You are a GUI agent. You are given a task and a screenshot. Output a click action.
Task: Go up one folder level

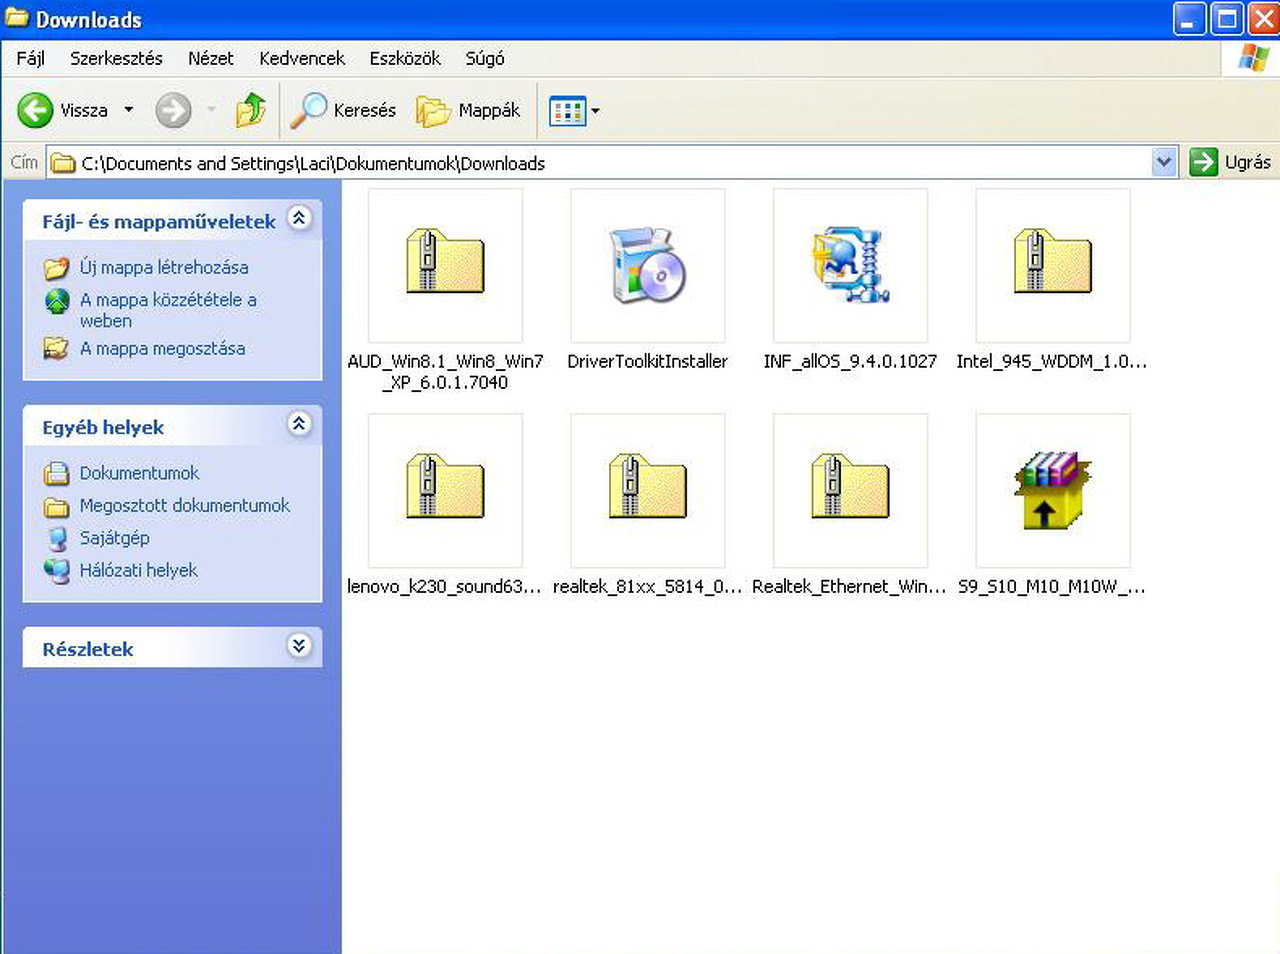point(251,110)
